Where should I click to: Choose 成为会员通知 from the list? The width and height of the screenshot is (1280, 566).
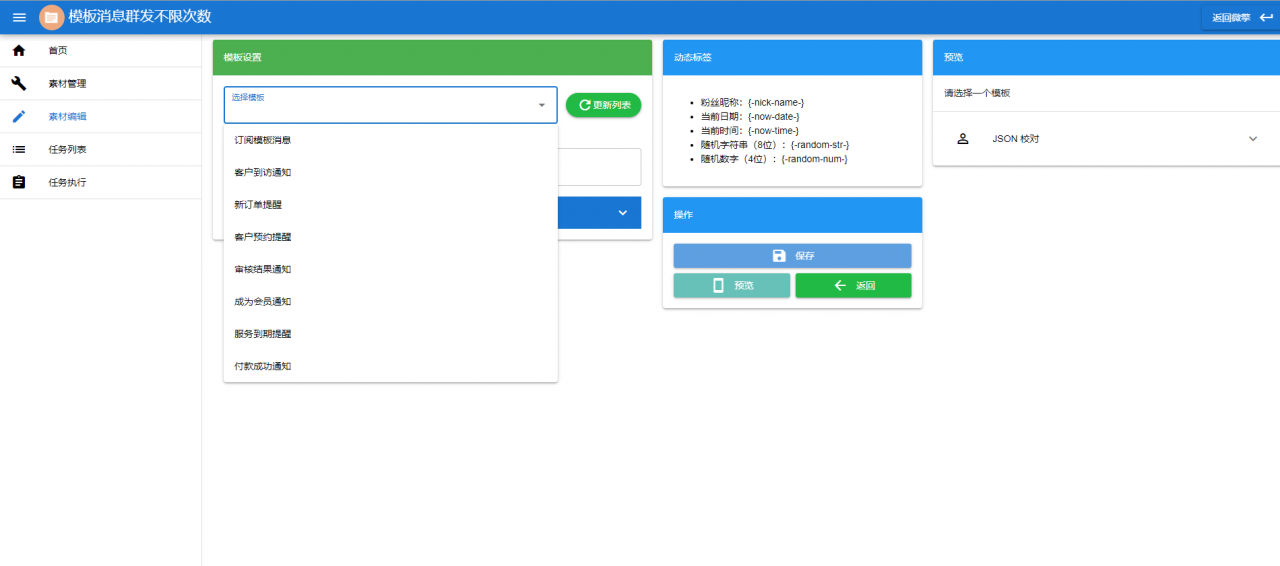pos(390,301)
